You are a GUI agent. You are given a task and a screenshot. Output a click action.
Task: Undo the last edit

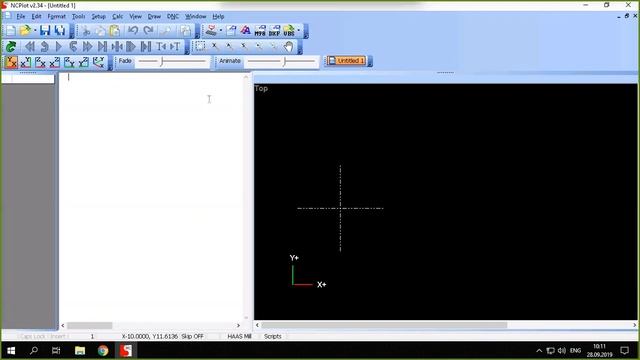(133, 31)
